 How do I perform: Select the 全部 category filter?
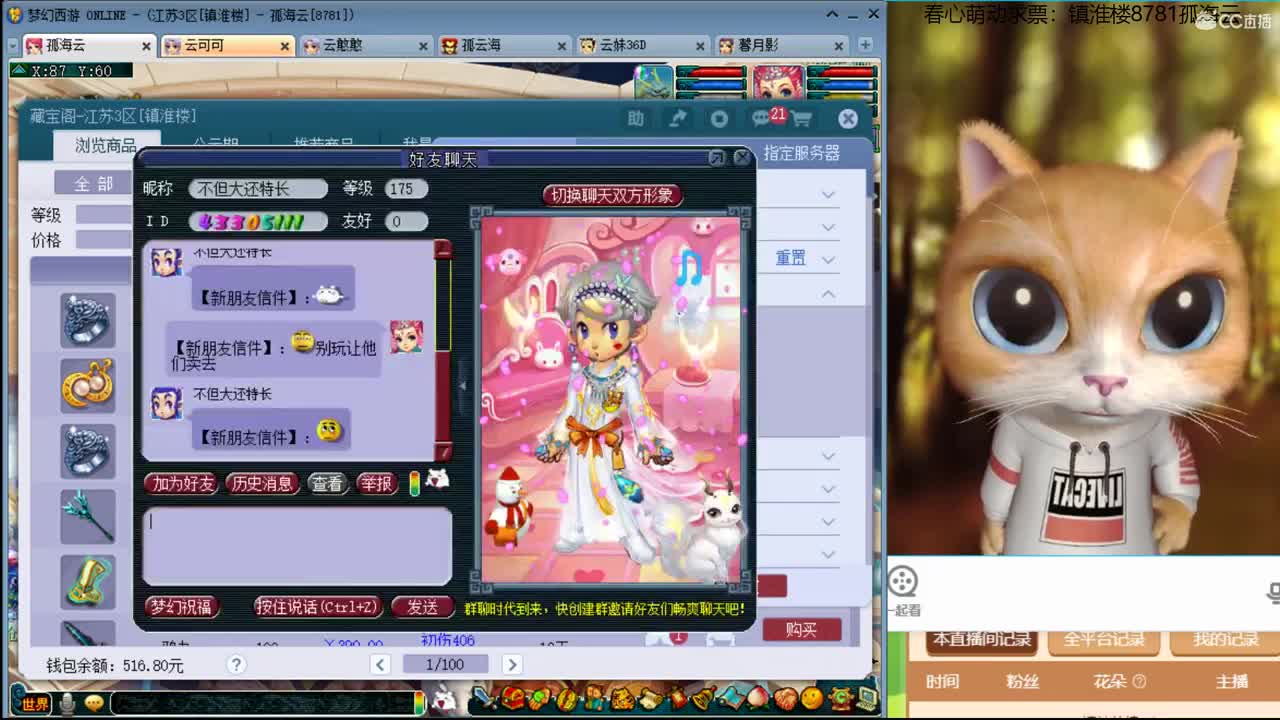click(93, 183)
